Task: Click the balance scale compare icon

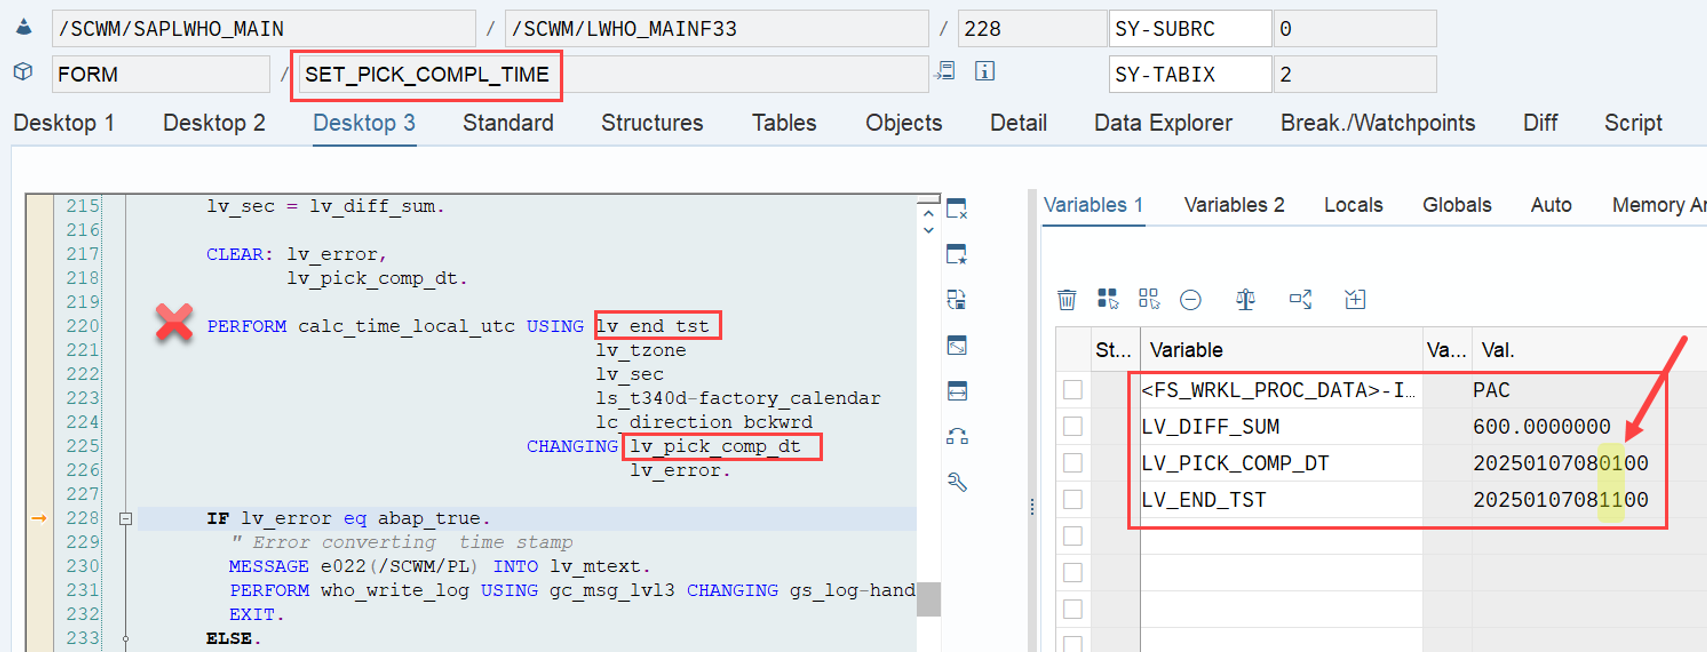Action: click(1245, 299)
